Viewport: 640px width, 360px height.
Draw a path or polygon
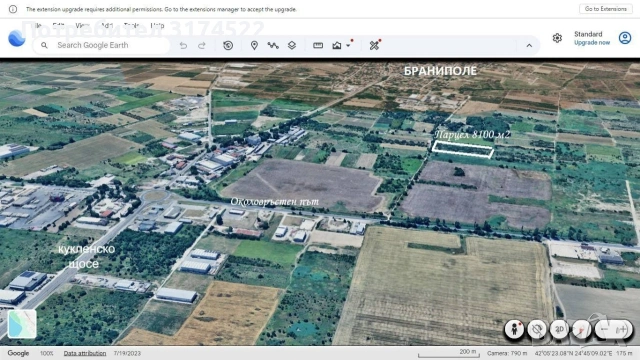point(273,45)
